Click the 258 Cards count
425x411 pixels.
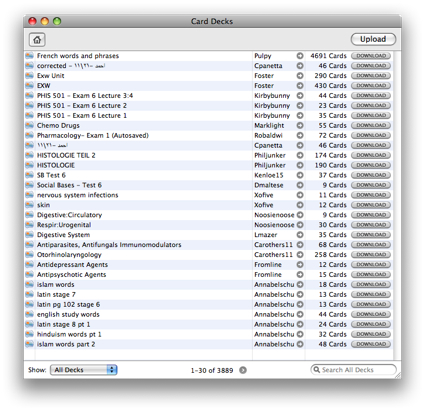pos(330,255)
